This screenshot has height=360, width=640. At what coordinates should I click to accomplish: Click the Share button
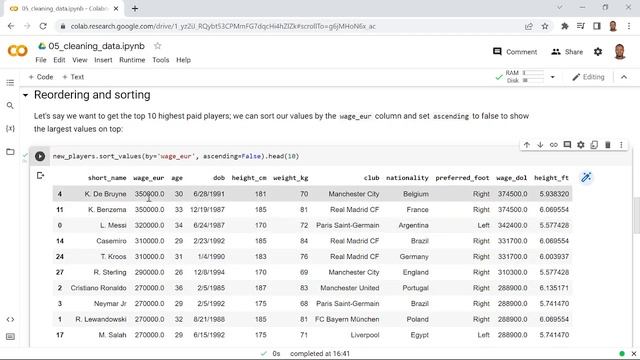pos(567,52)
